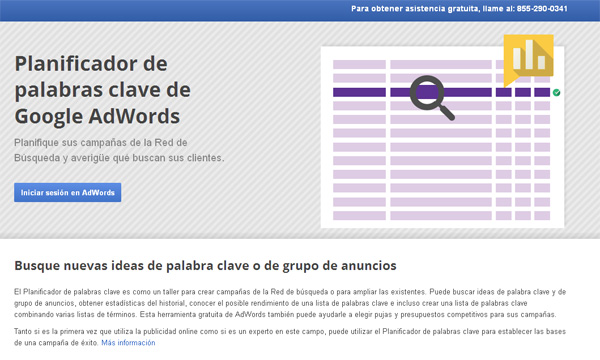This screenshot has height=360, width=600.
Task: Click the magnifying glass icon in illustration
Action: point(432,98)
